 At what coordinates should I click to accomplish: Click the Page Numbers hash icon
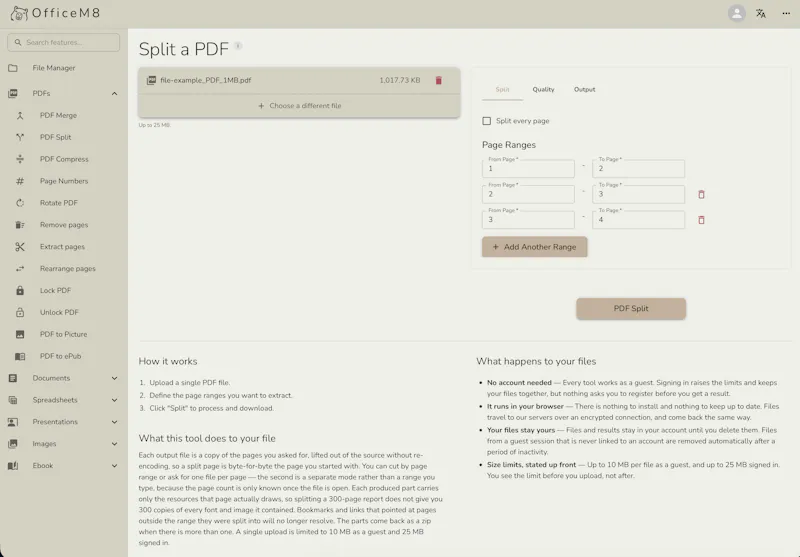click(20, 181)
